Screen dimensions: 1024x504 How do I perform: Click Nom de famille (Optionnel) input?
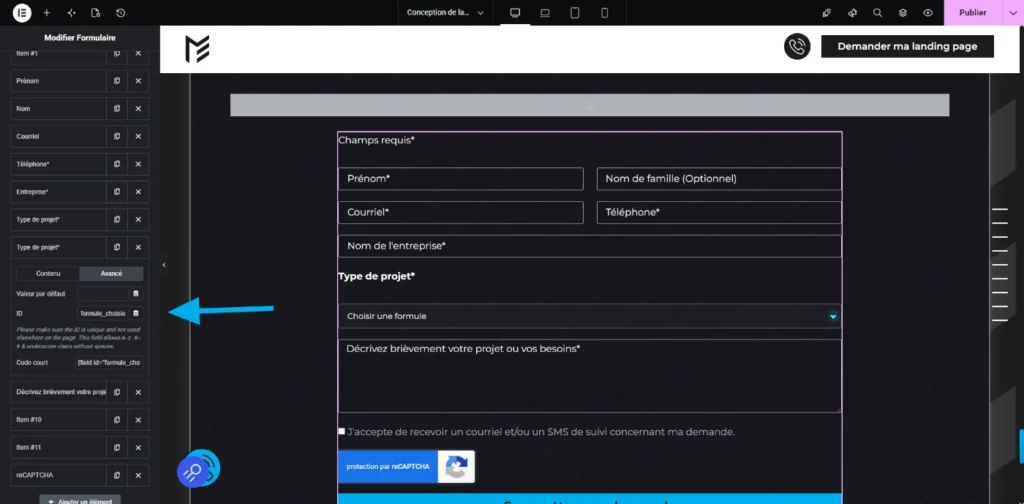tap(719, 179)
